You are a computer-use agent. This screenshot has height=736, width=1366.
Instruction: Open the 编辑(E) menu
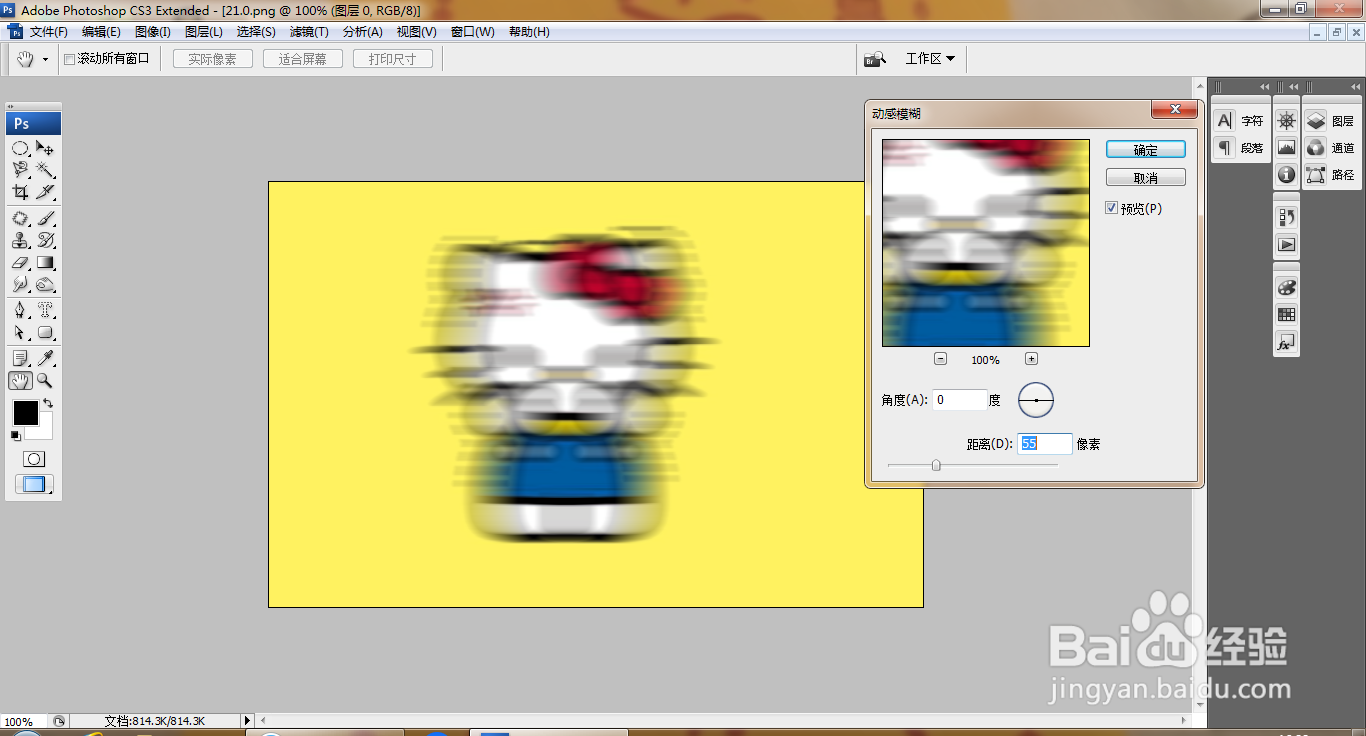click(101, 32)
